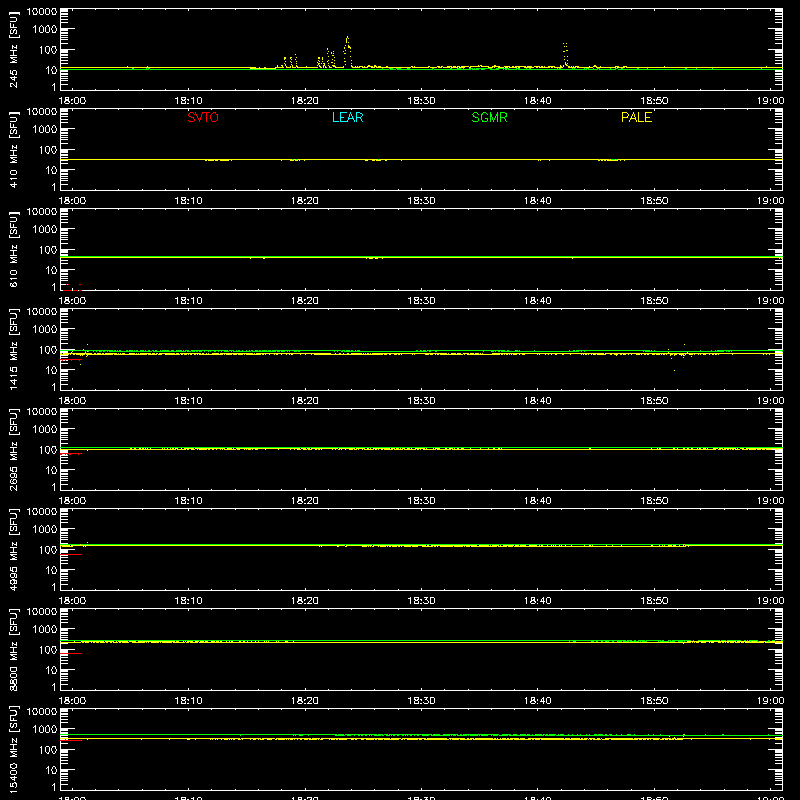800x800 pixels.
Task: Click the 10000 y-axis value of the 4995 MHz plot
Action: point(42,512)
